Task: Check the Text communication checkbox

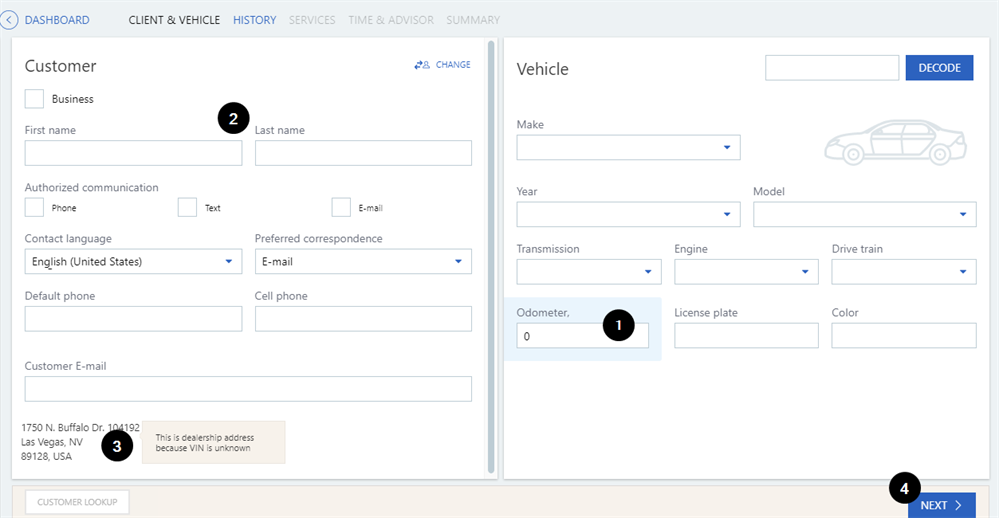Action: click(x=187, y=207)
